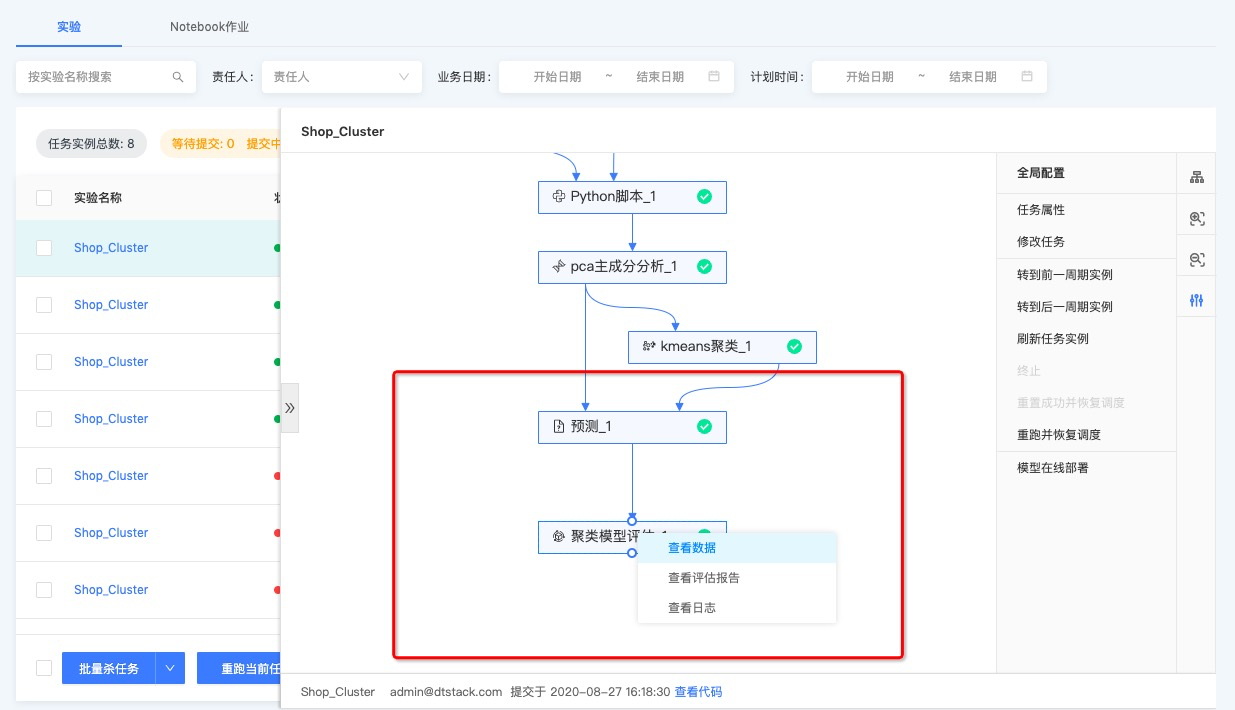Zoom out of the workflow canvas
This screenshot has width=1235, height=710.
pyautogui.click(x=1196, y=260)
